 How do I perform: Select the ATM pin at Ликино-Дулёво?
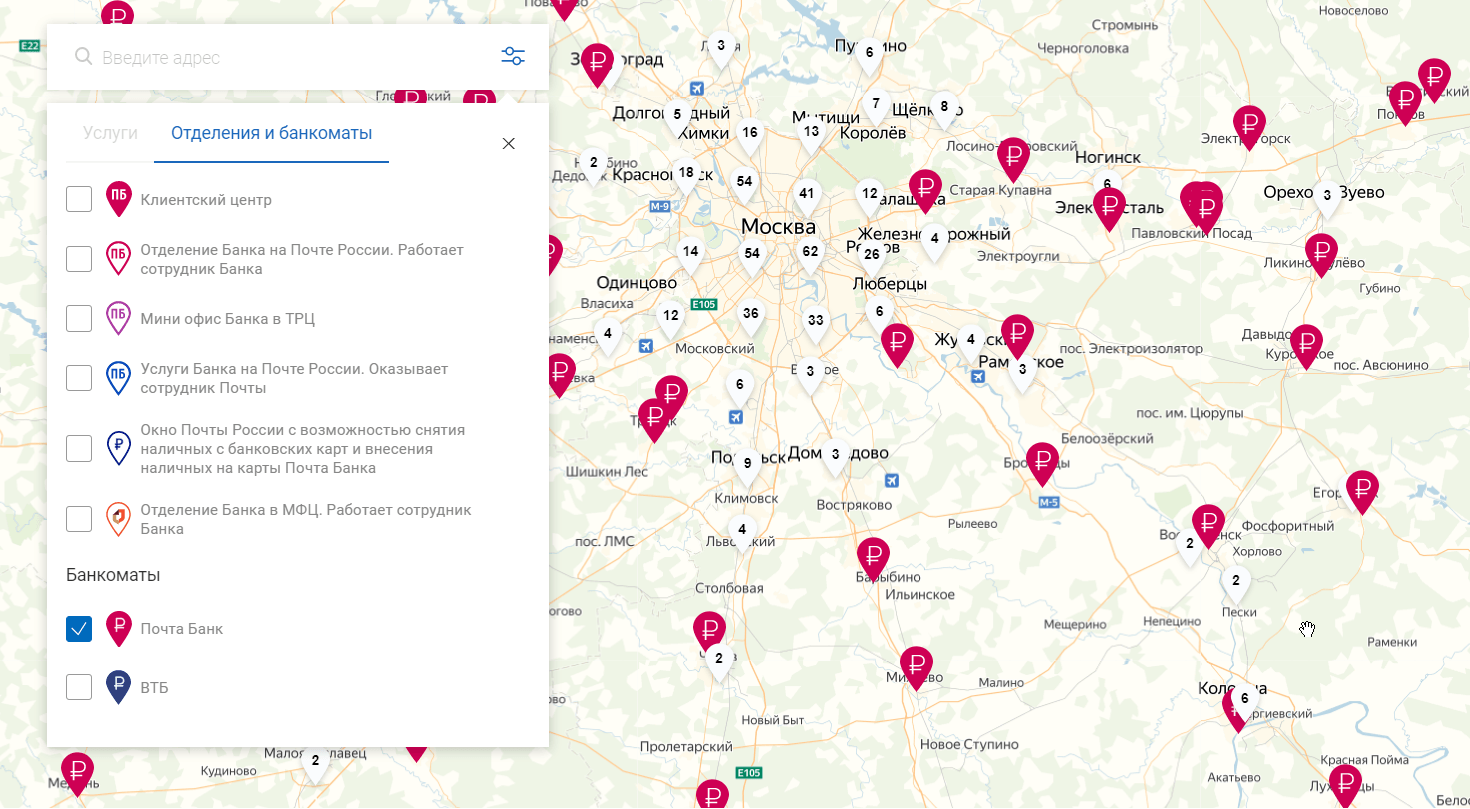[x=1321, y=254]
